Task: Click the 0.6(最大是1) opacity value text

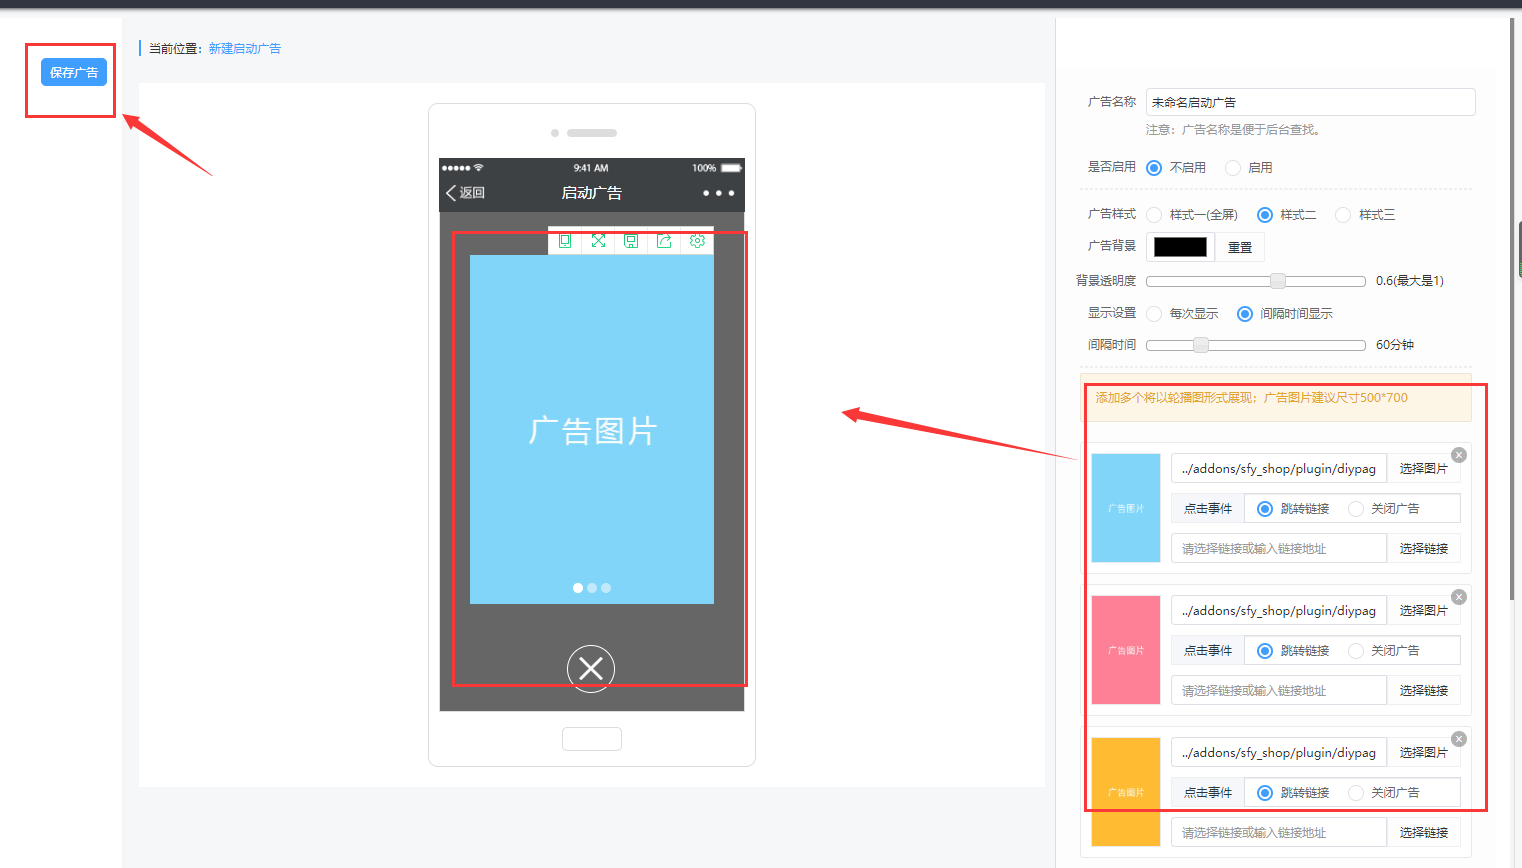Action: pyautogui.click(x=1410, y=281)
